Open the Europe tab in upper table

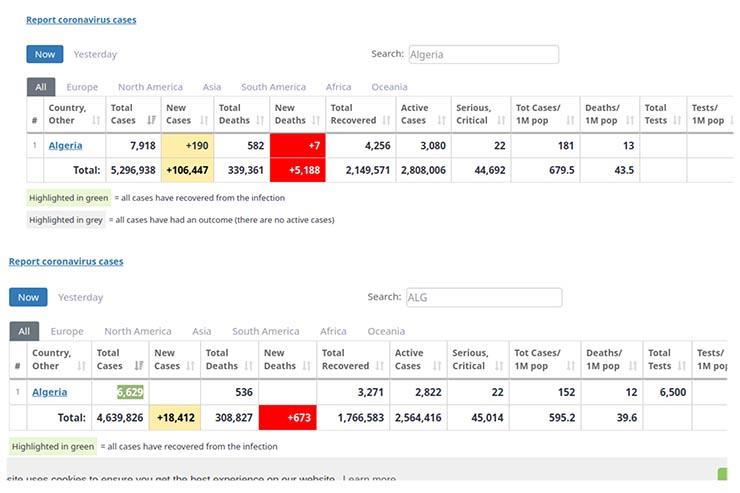coord(82,87)
